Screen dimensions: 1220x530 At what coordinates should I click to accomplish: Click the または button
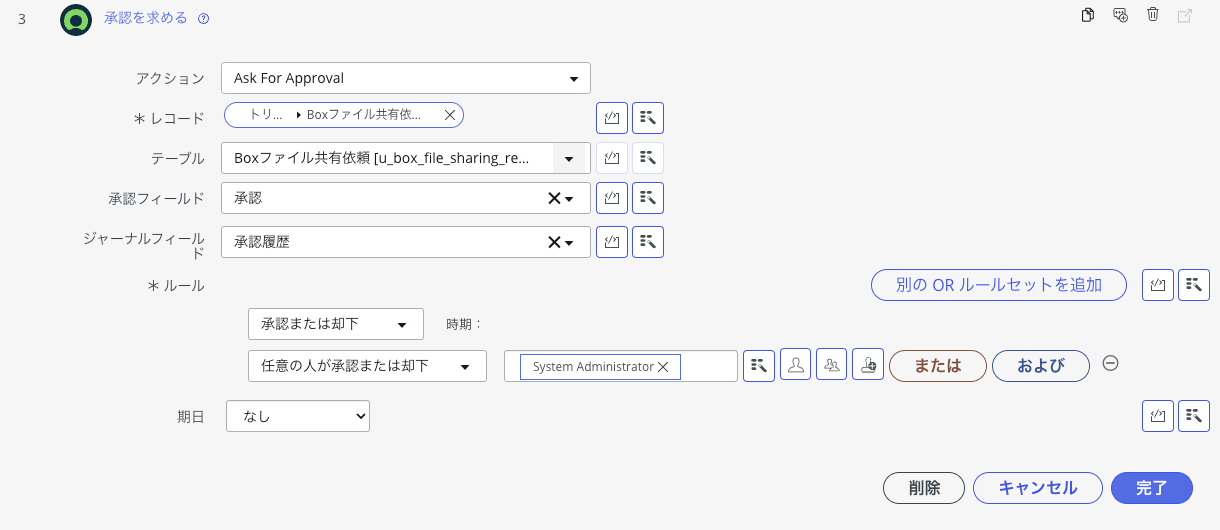(938, 366)
